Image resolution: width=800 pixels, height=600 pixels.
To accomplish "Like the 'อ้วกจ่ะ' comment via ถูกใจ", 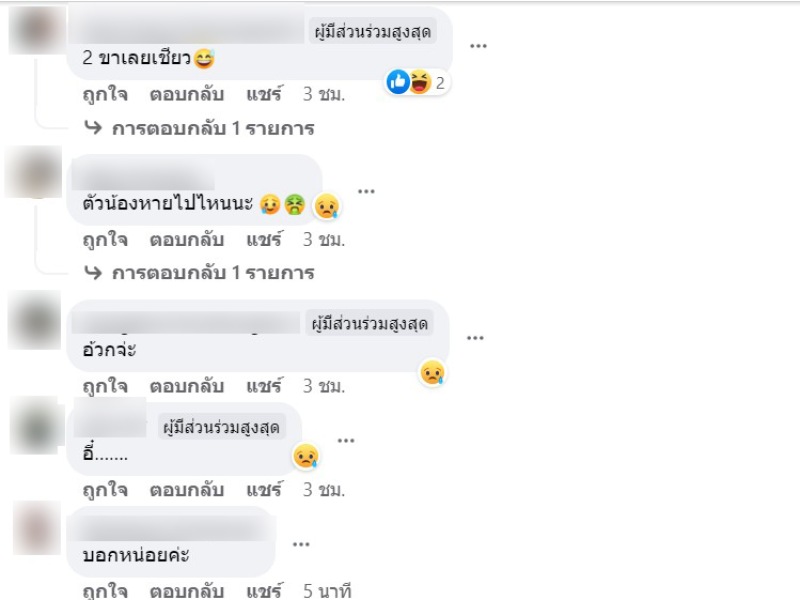I will 105,386.
